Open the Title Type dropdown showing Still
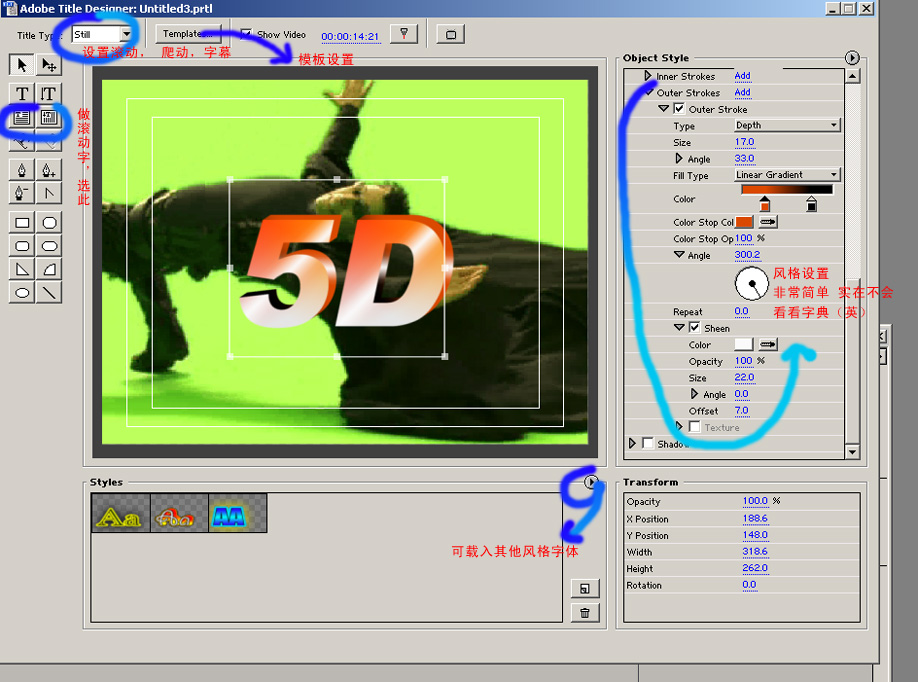 pyautogui.click(x=102, y=35)
